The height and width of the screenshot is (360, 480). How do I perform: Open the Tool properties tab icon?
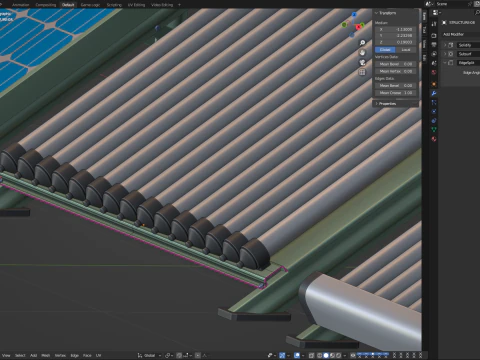click(434, 24)
